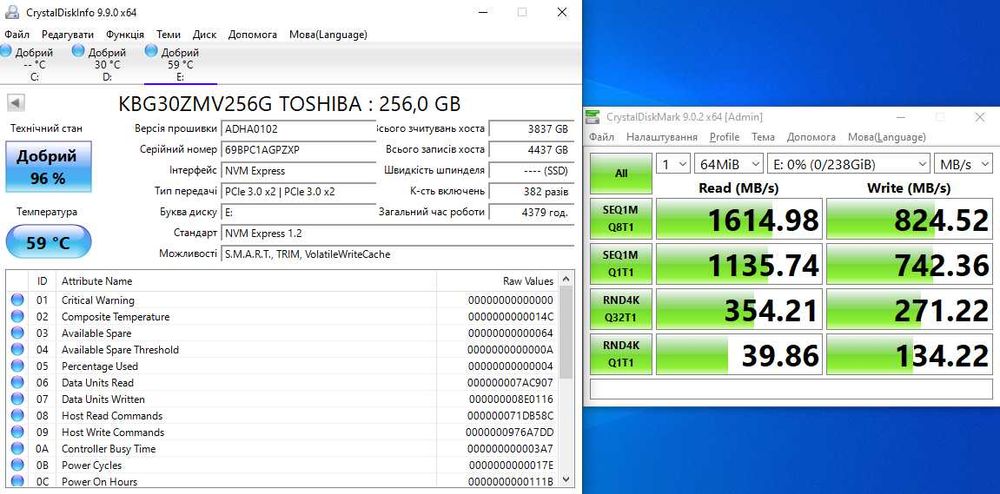Open Редагувати menu

click(x=68, y=34)
